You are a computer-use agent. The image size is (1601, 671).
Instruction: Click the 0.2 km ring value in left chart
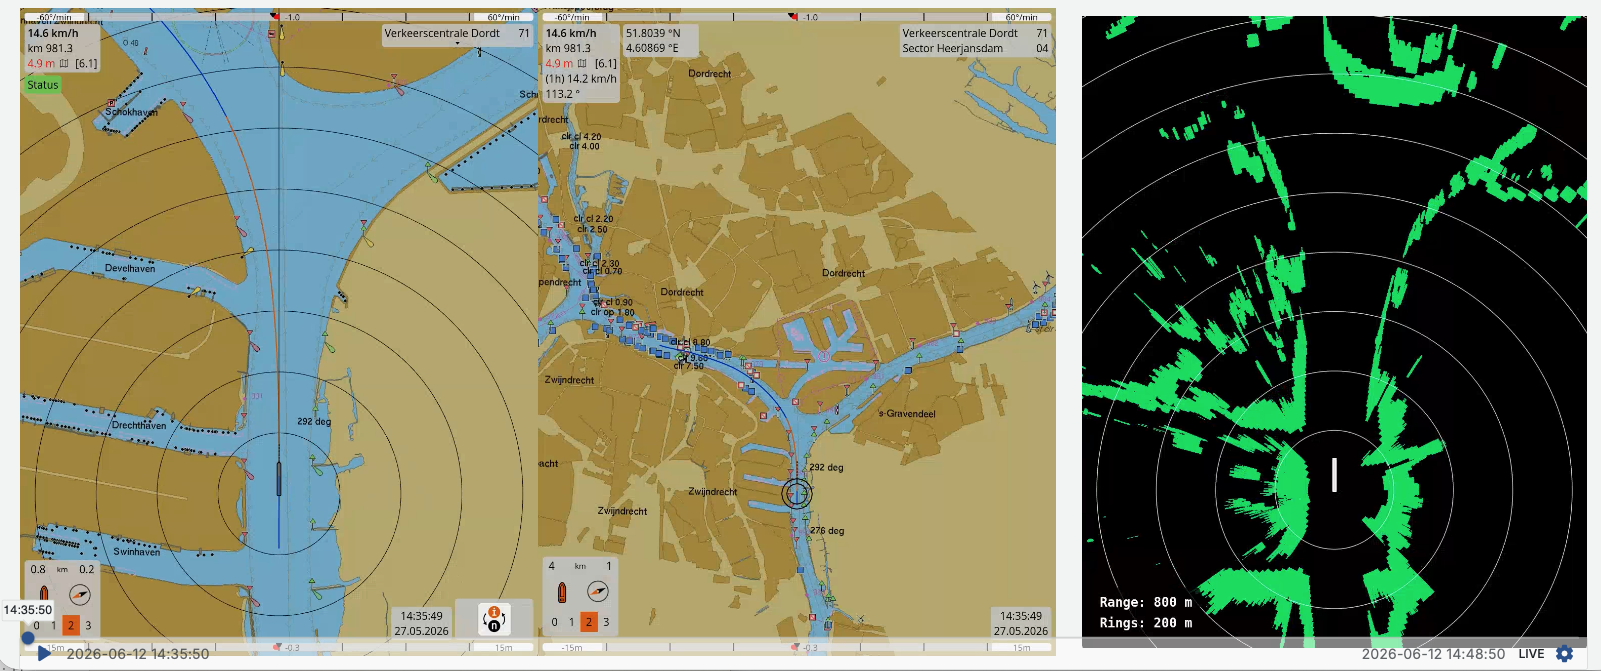pyautogui.click(x=87, y=570)
